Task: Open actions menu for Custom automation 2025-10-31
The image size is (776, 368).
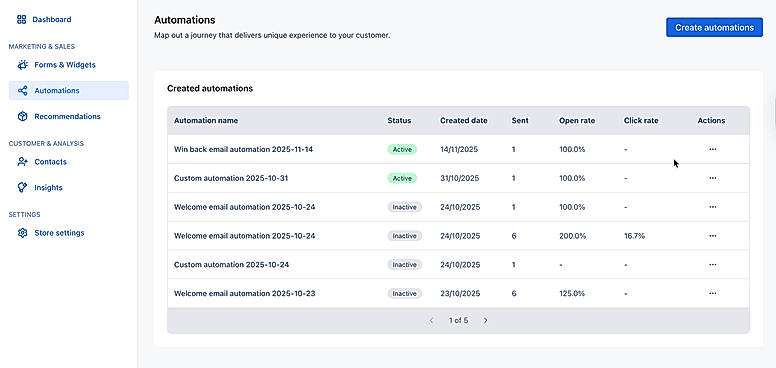Action: (x=713, y=178)
